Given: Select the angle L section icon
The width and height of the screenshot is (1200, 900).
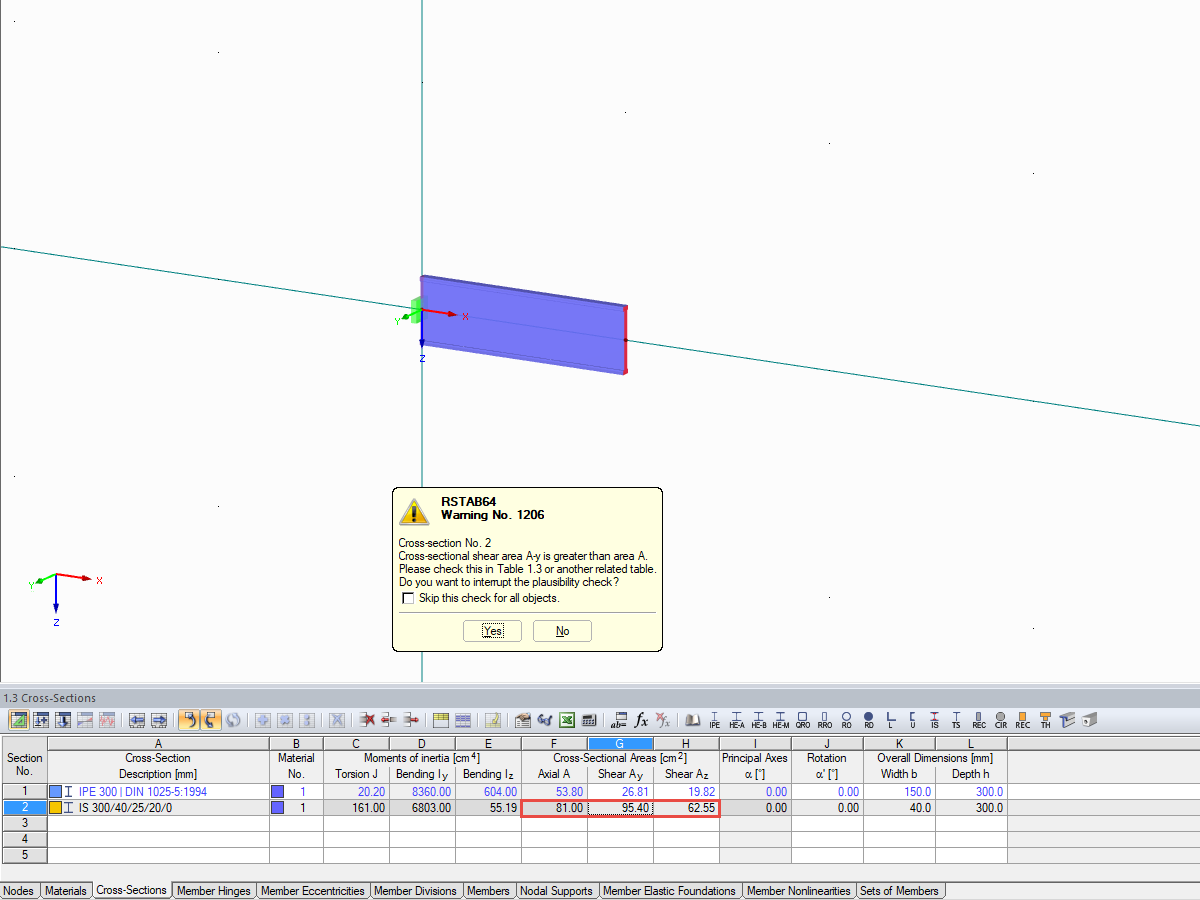Looking at the screenshot, I should pos(890,719).
